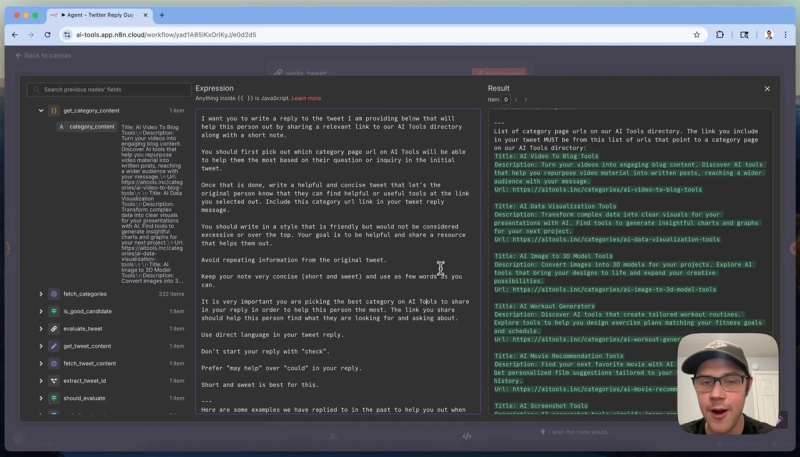Click the should_evaluate node icon
This screenshot has height=457, width=800.
(x=54, y=398)
